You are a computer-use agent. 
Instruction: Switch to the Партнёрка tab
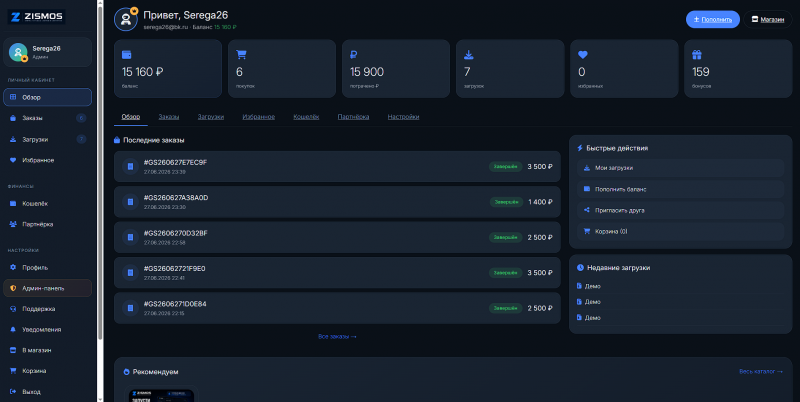click(353, 117)
